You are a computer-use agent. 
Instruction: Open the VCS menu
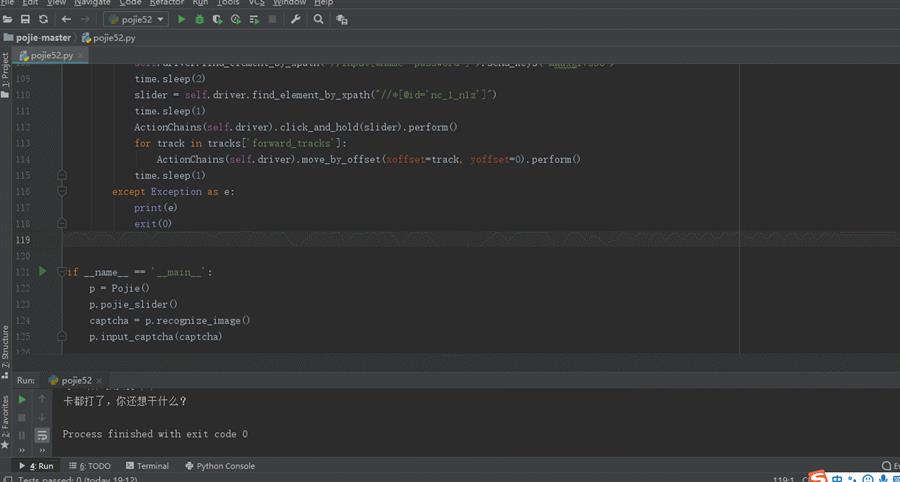click(x=257, y=2)
